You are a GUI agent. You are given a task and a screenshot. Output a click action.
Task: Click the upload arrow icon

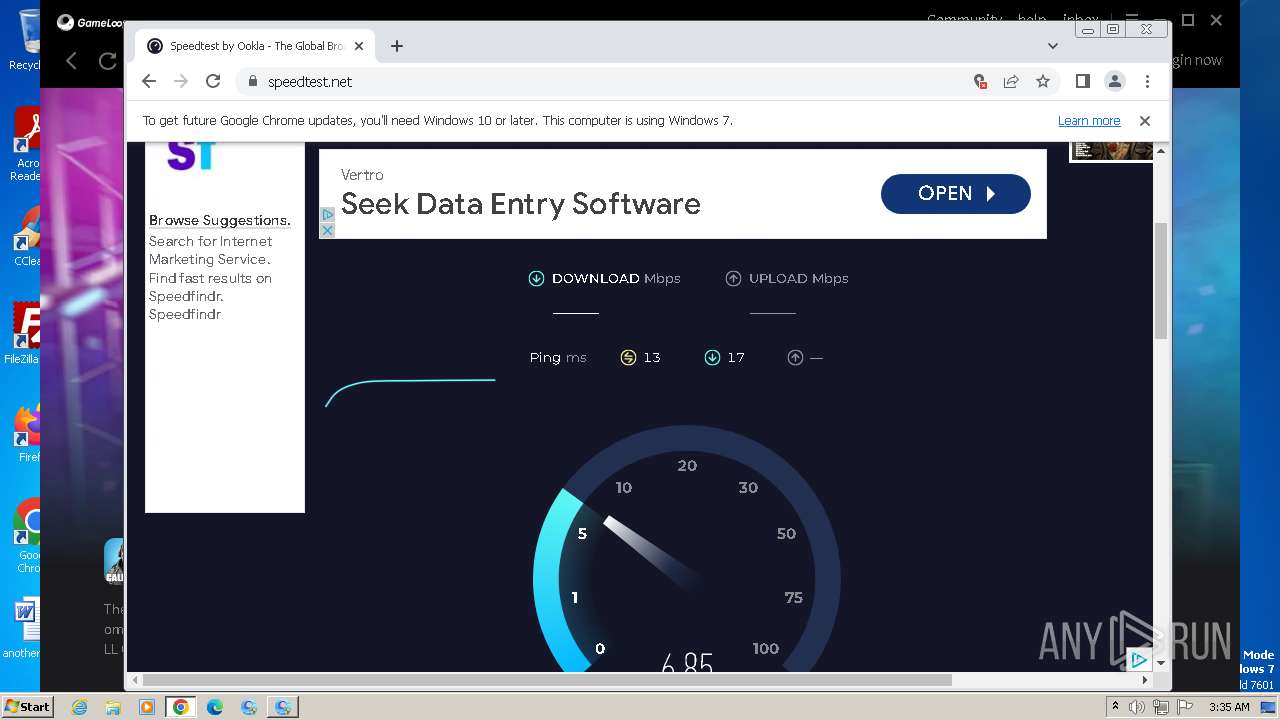click(733, 279)
